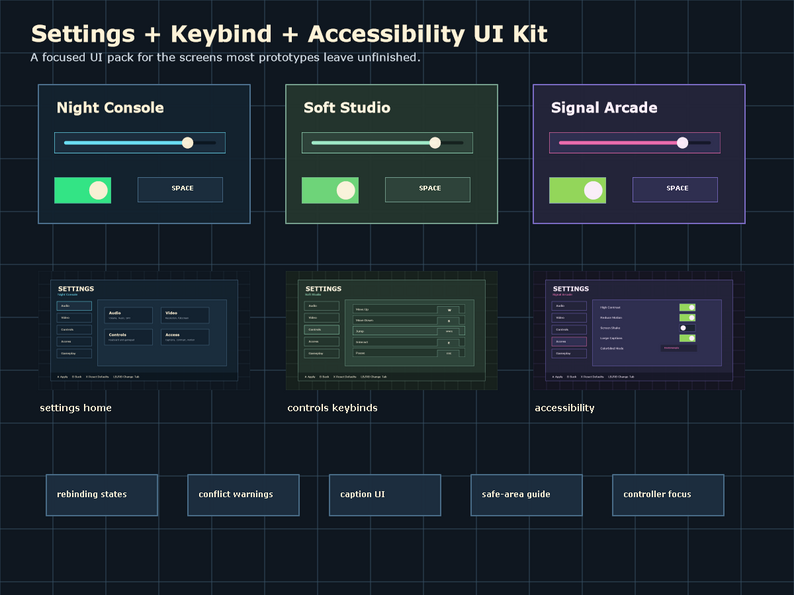Click the cyan slider in Night Console
This screenshot has width=794, height=595.
click(140, 143)
